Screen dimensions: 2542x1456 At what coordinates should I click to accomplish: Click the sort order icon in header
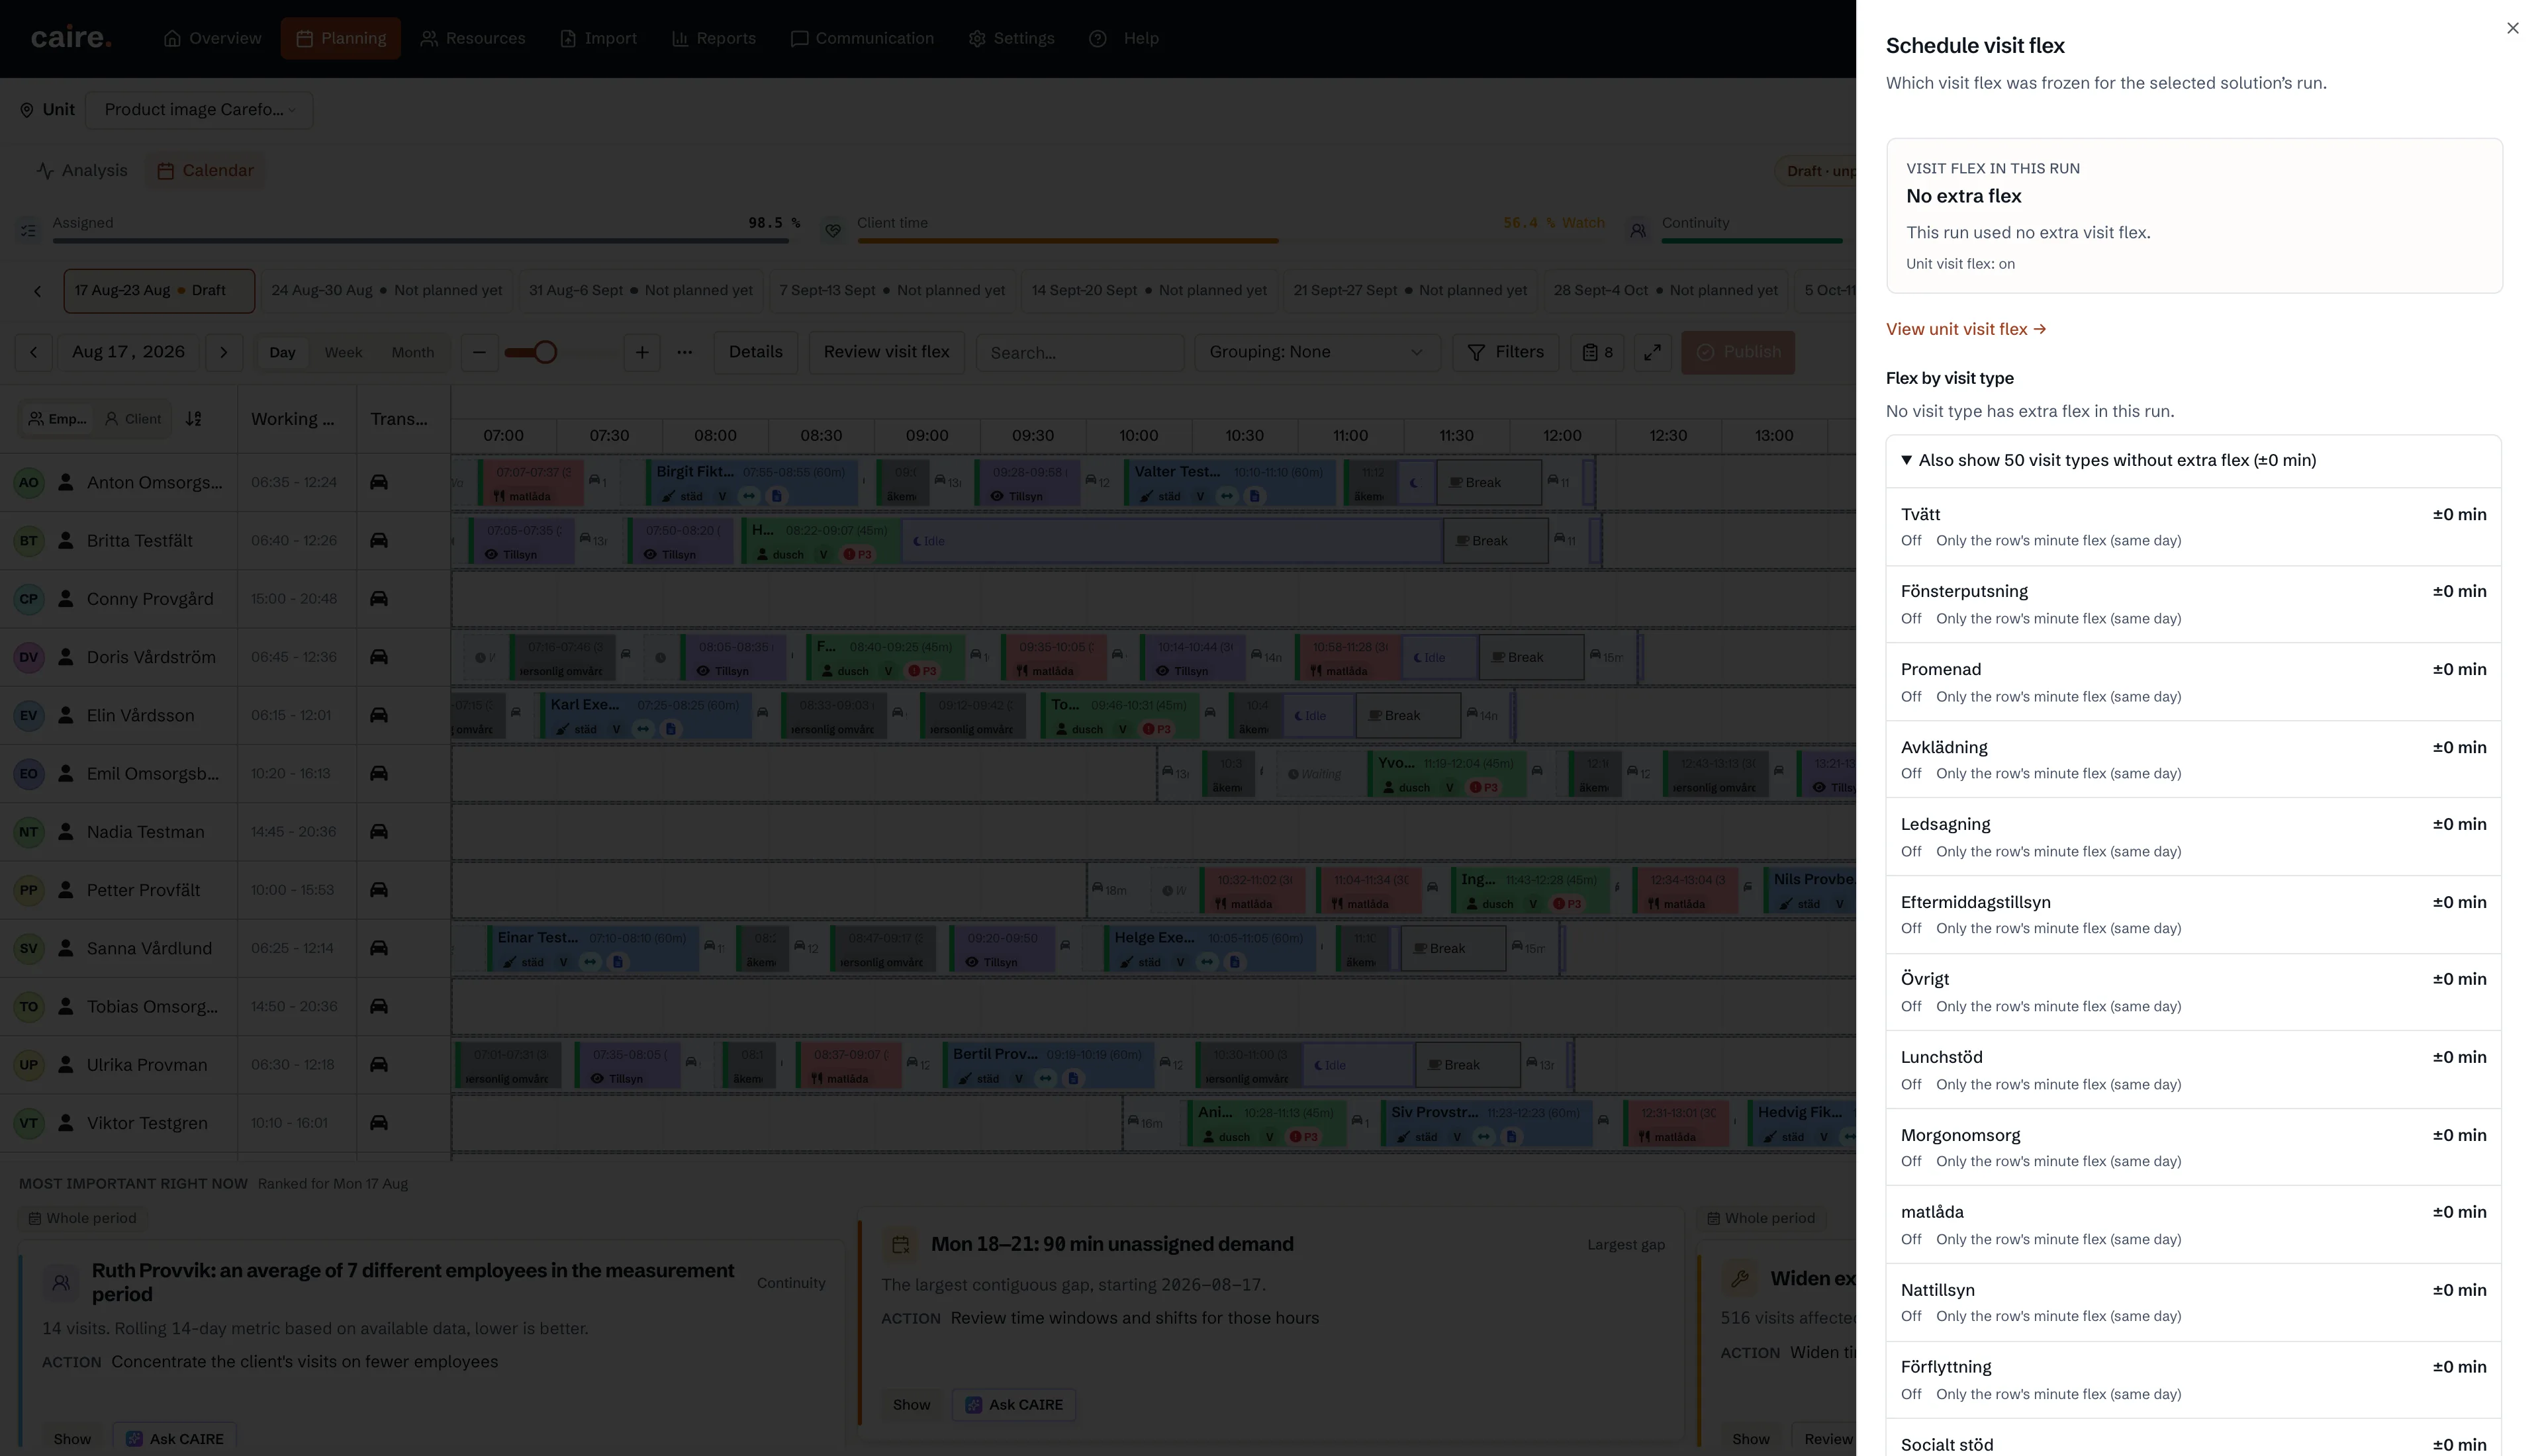point(194,419)
